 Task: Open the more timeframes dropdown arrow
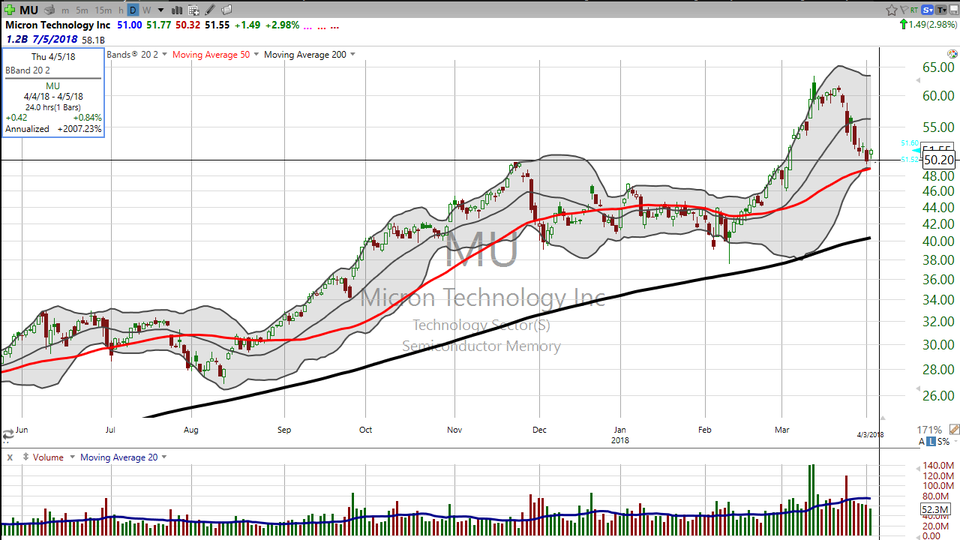pos(160,10)
